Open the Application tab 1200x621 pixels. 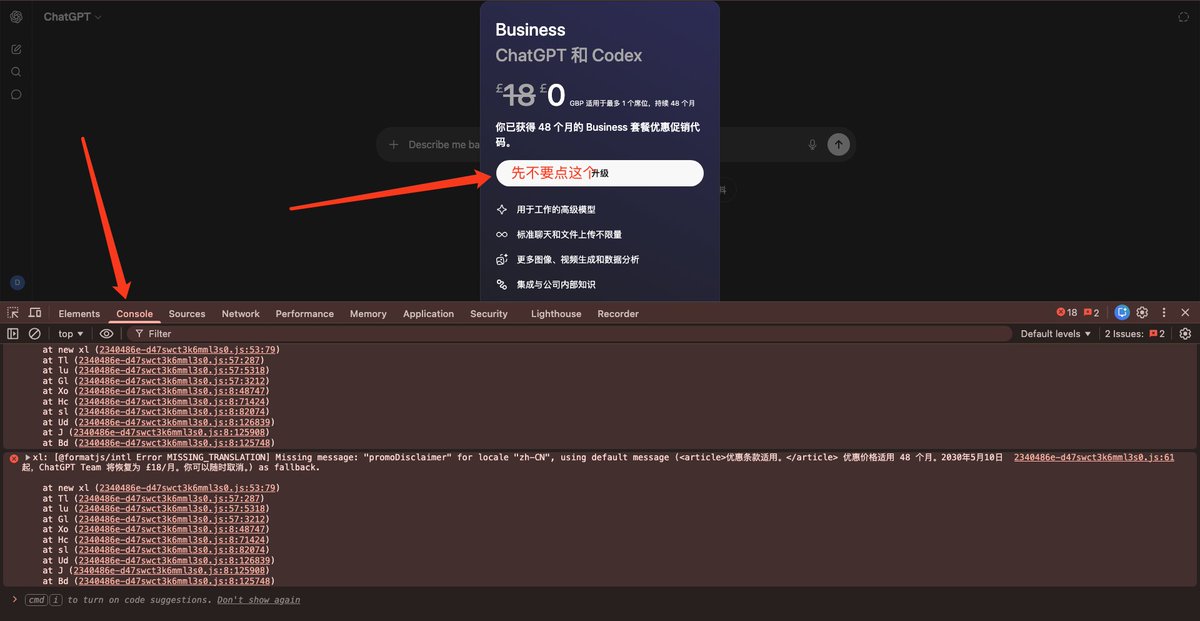click(429, 314)
